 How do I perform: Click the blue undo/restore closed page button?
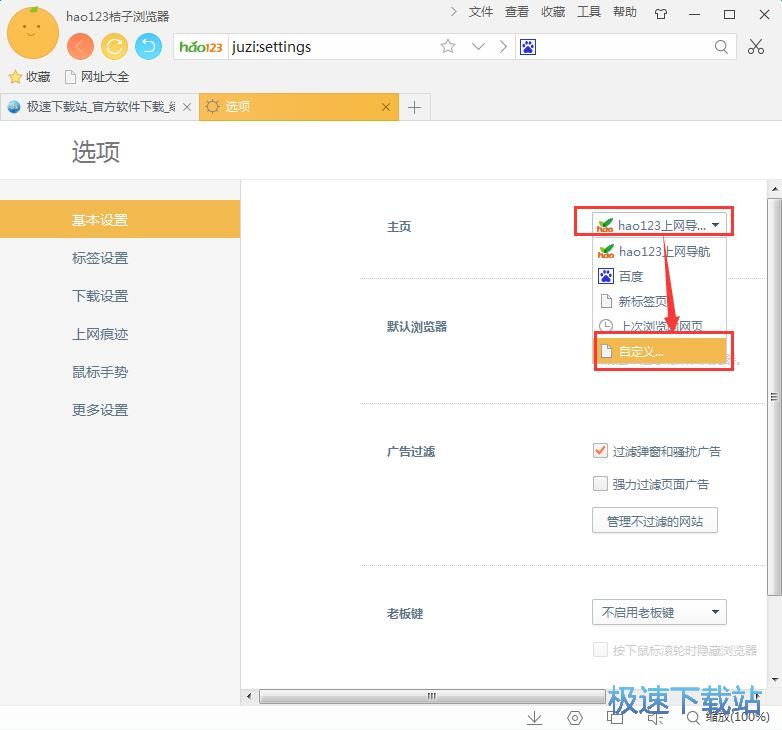(x=148, y=47)
